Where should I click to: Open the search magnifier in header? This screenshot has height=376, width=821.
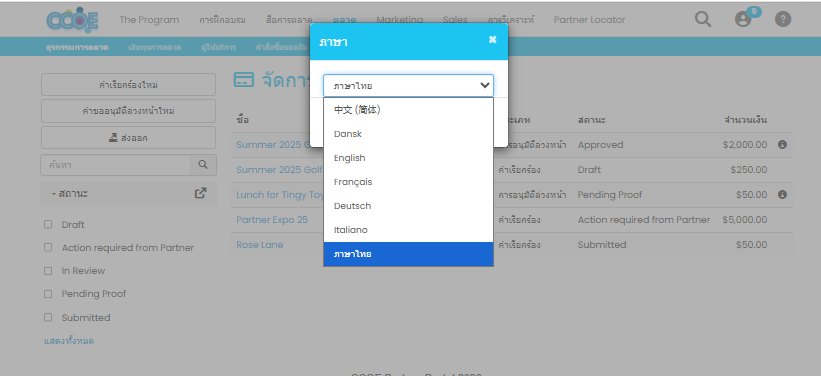[x=703, y=19]
